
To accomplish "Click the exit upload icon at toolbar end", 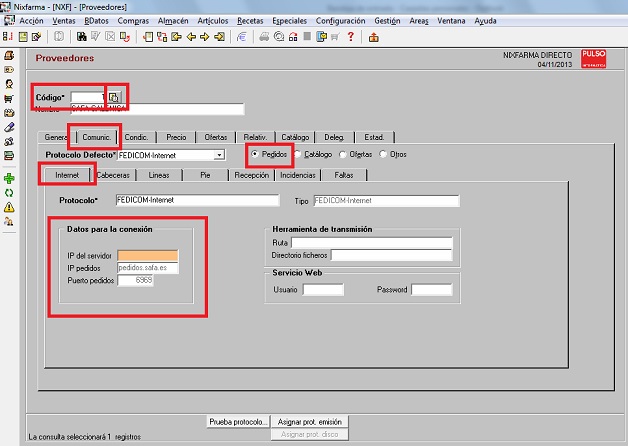I will [374, 37].
